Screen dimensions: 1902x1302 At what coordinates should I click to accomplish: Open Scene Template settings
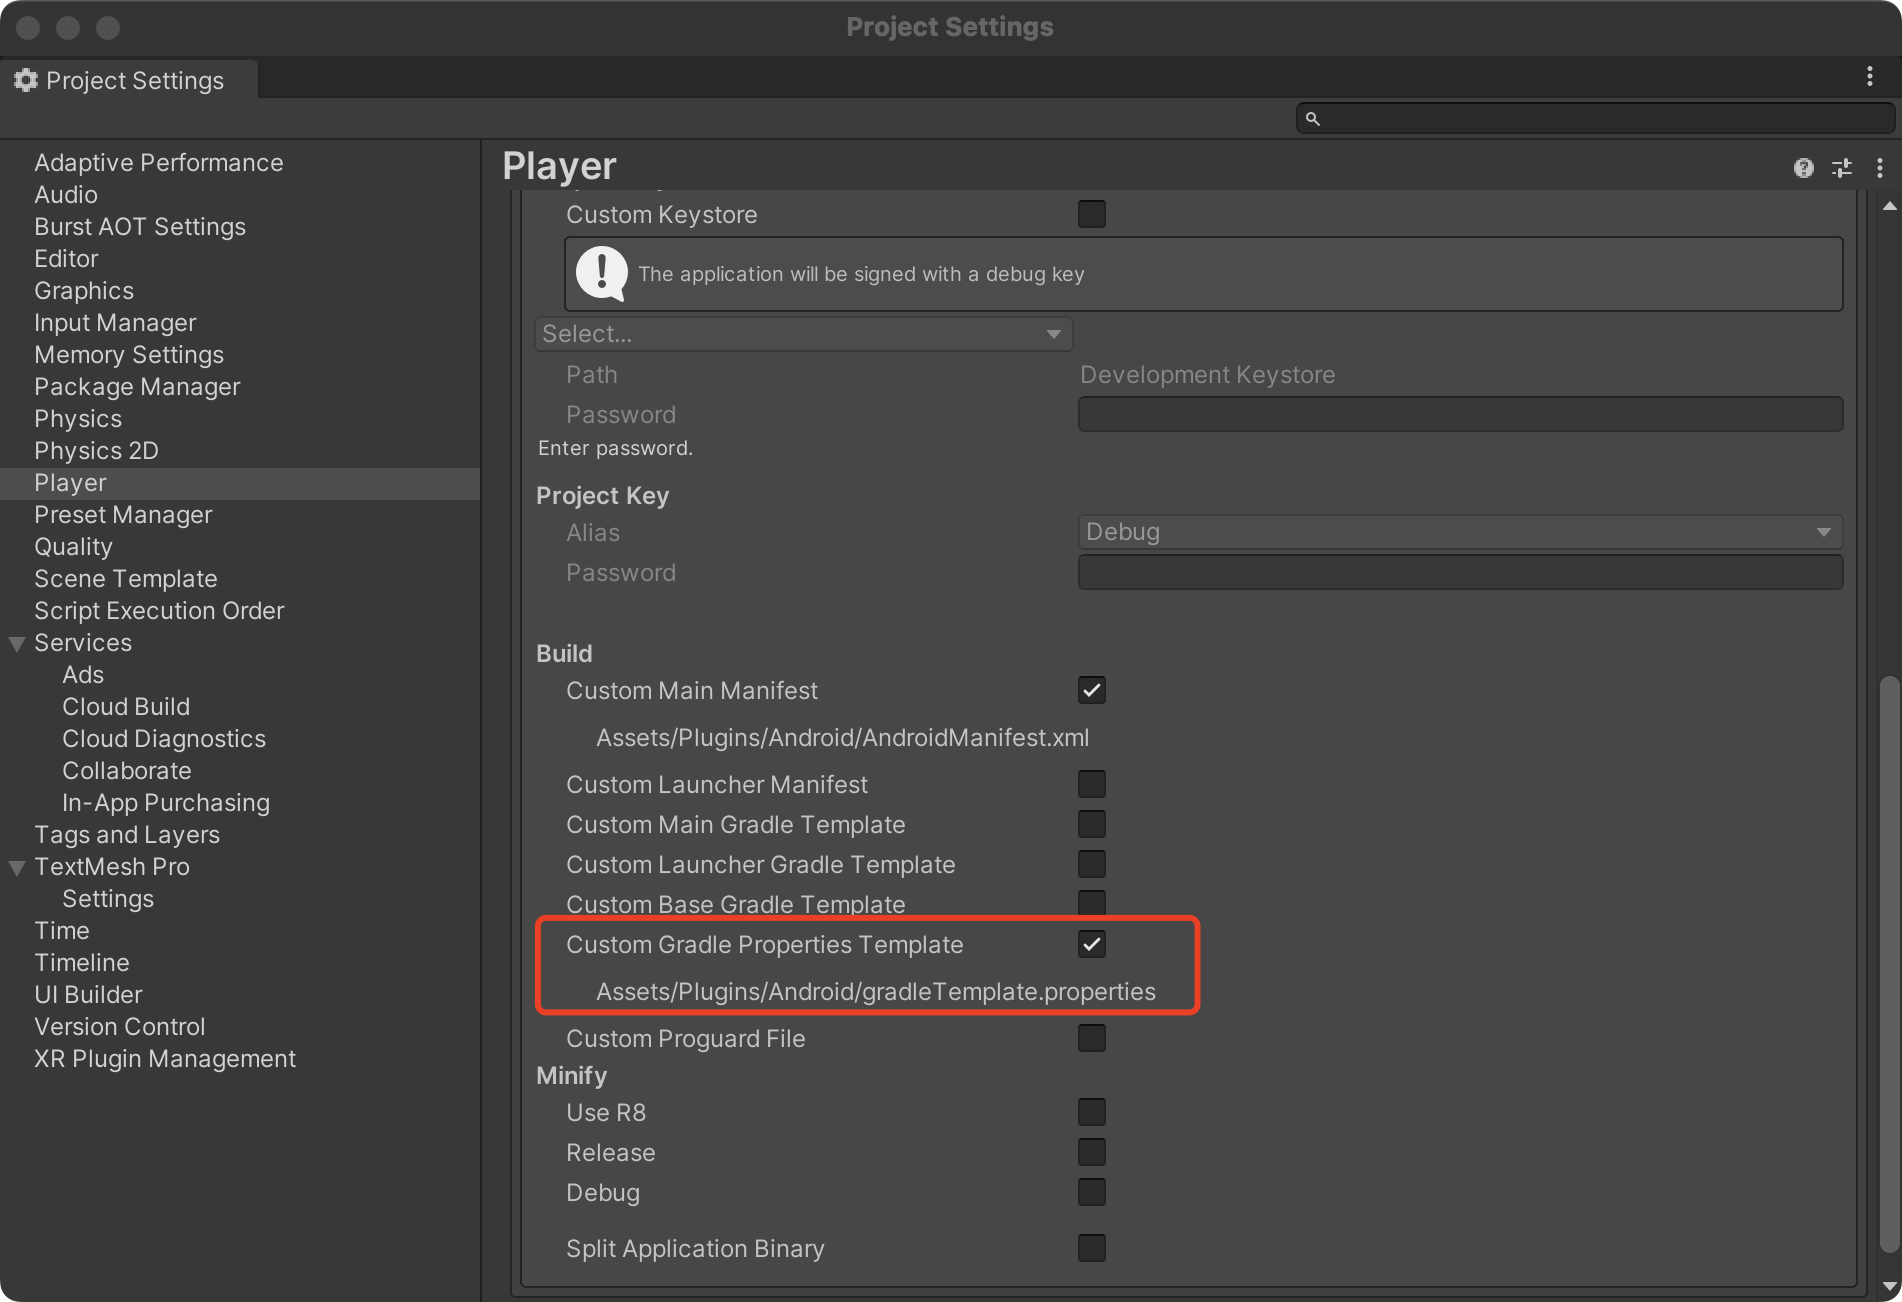click(126, 578)
